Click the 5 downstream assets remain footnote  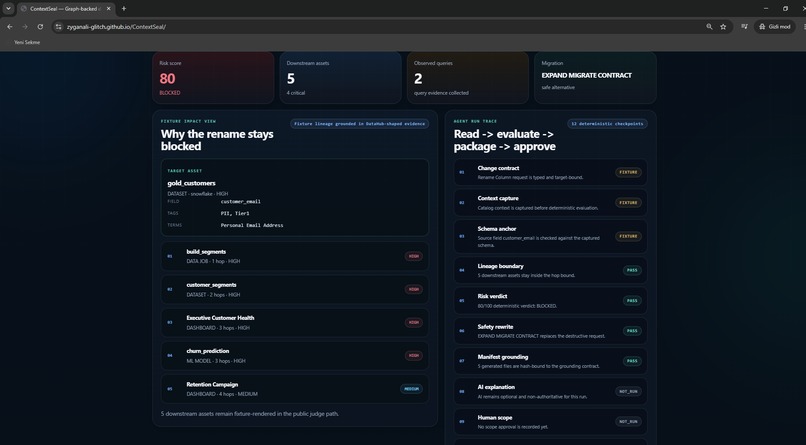point(250,414)
